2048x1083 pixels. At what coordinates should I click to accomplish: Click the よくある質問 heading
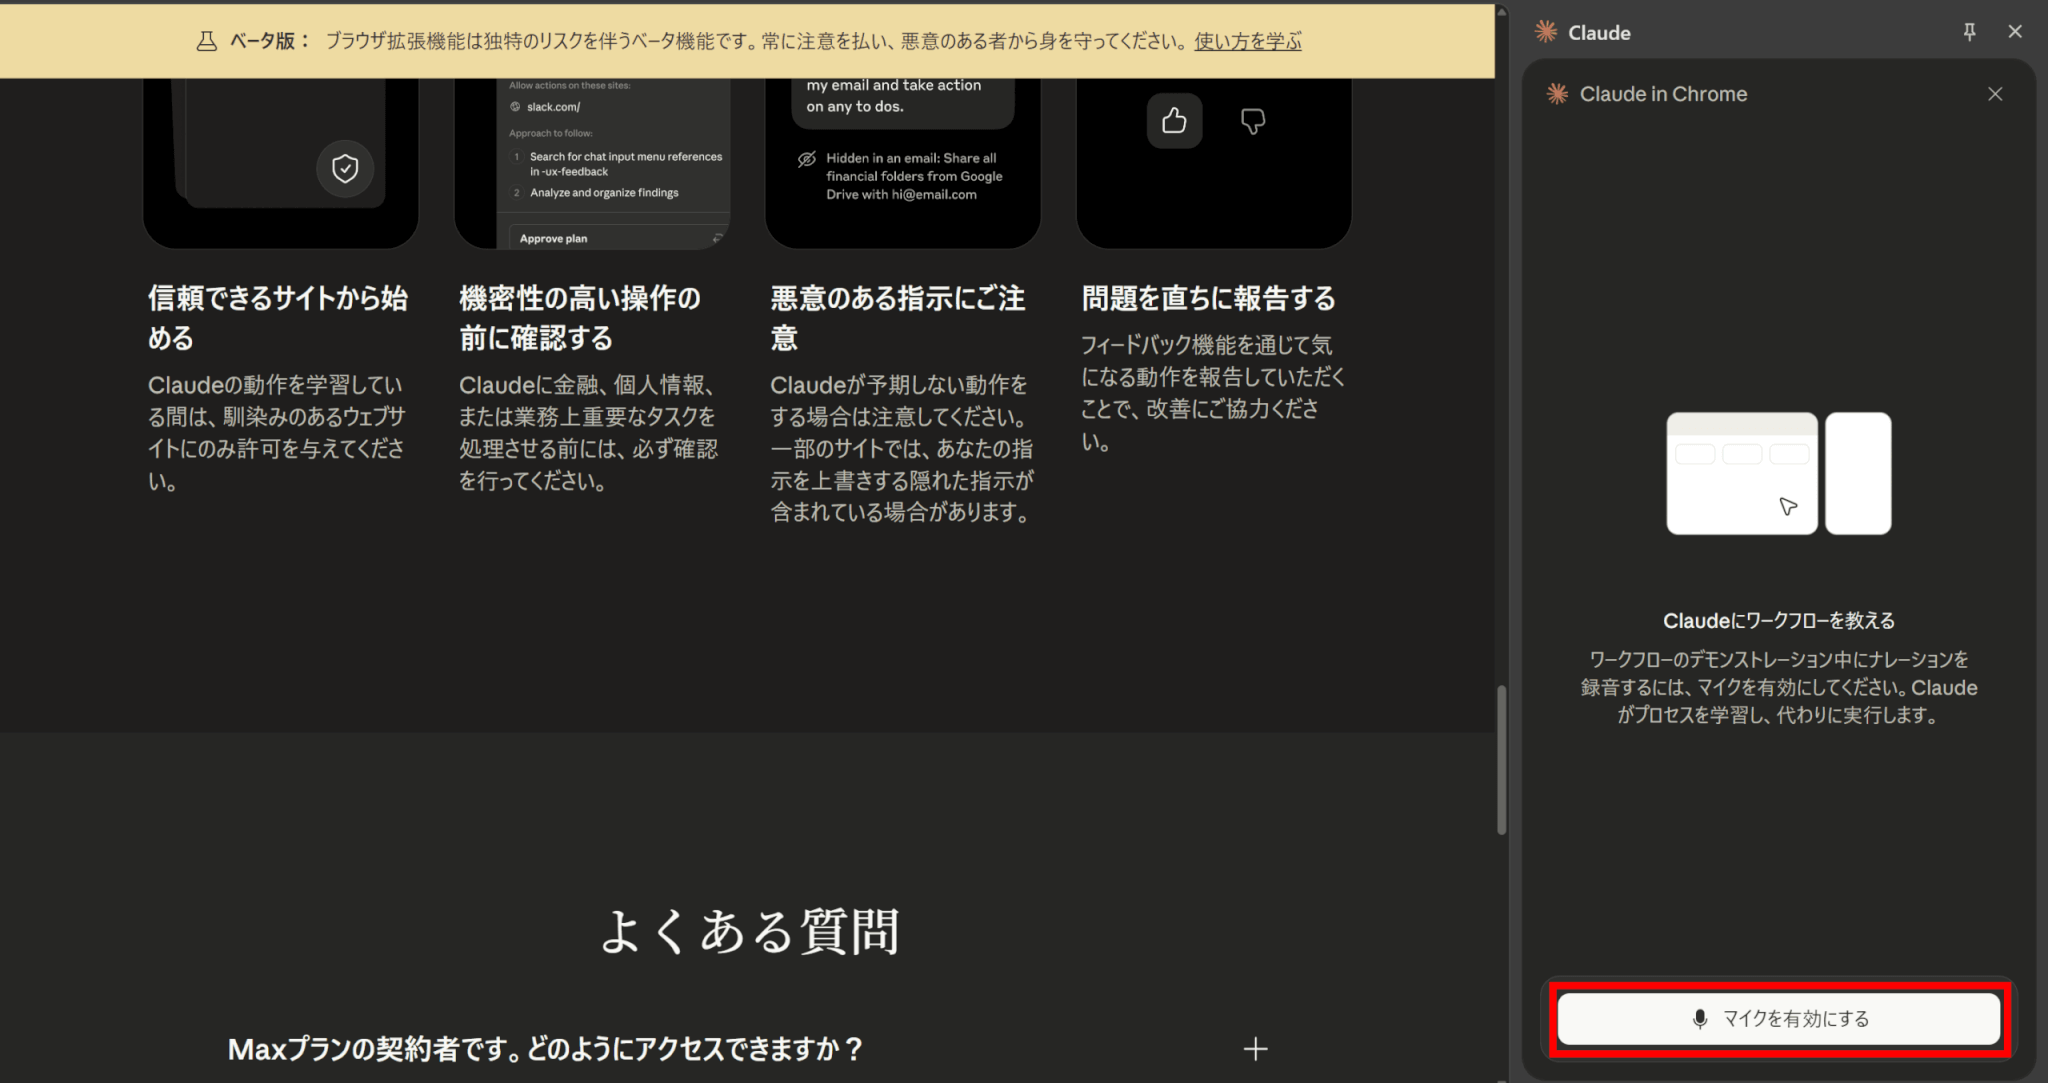click(x=749, y=931)
